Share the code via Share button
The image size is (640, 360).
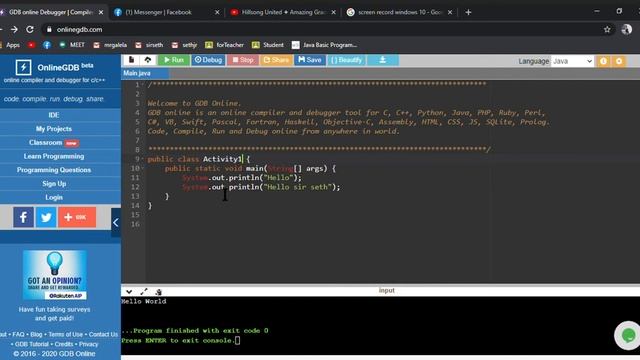pyautogui.click(x=276, y=60)
